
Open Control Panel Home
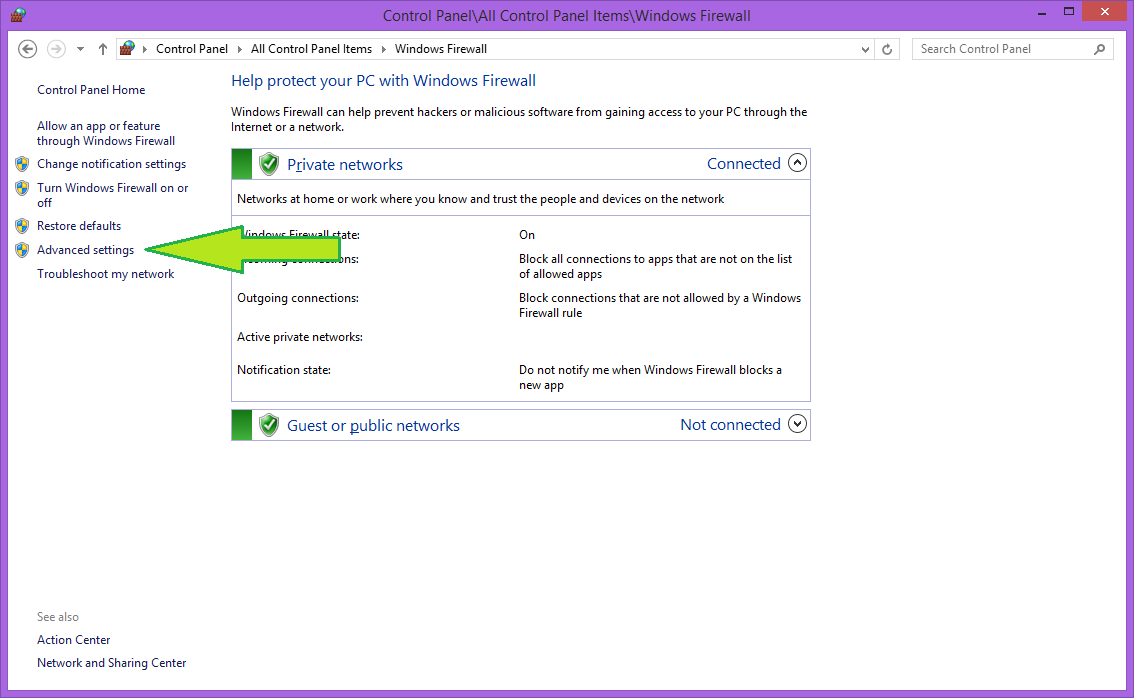point(91,90)
